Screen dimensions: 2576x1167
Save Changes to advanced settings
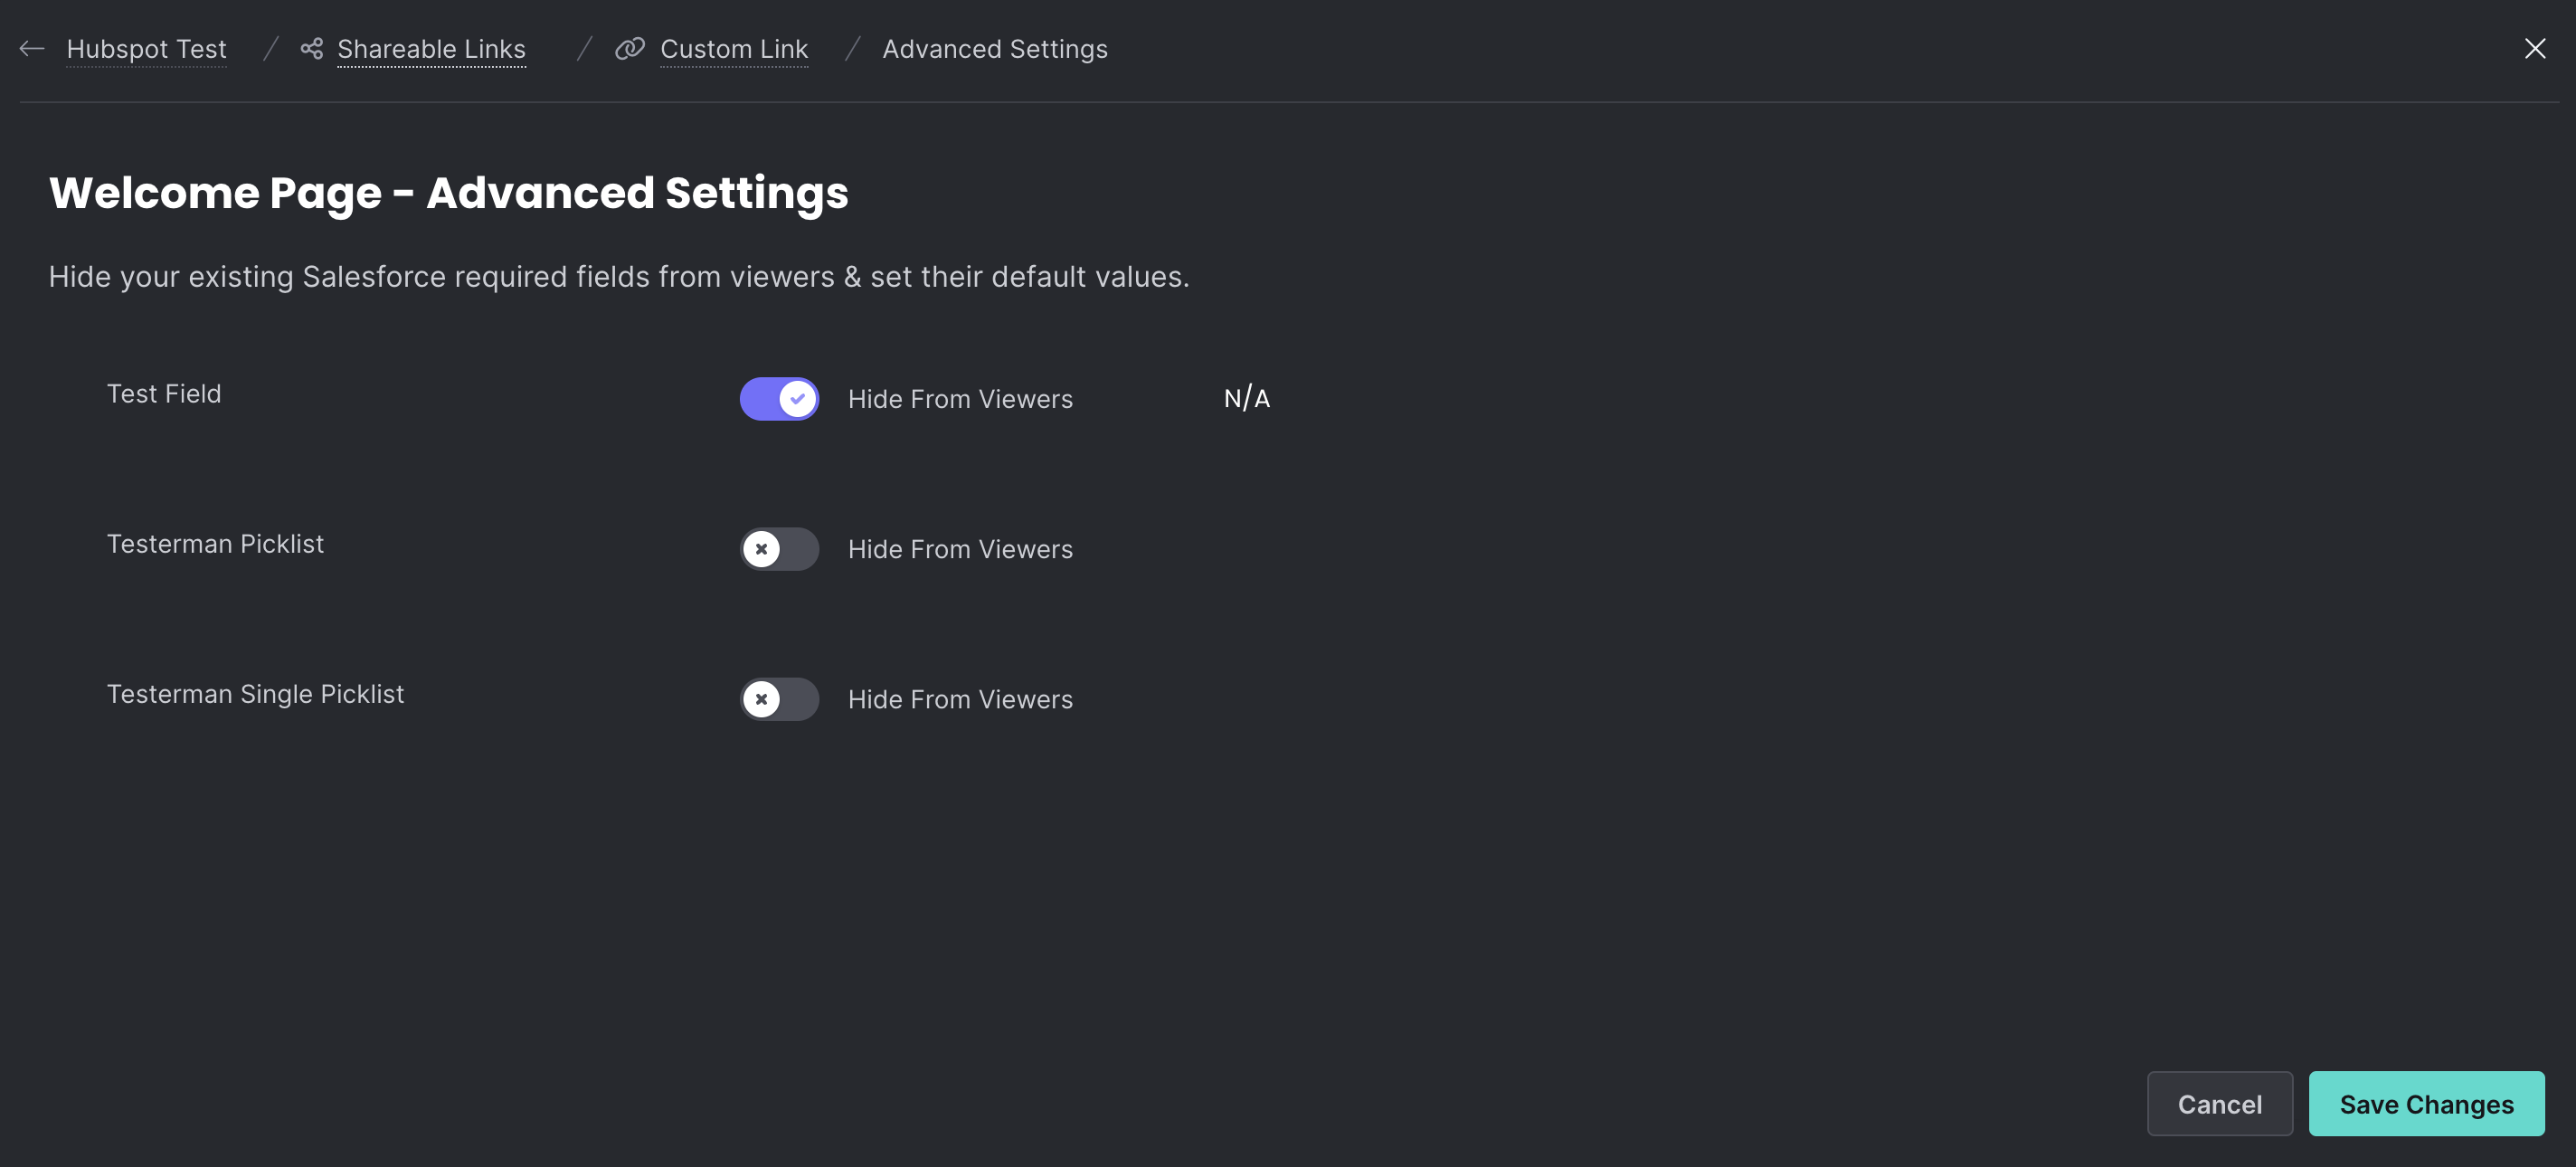point(2426,1103)
